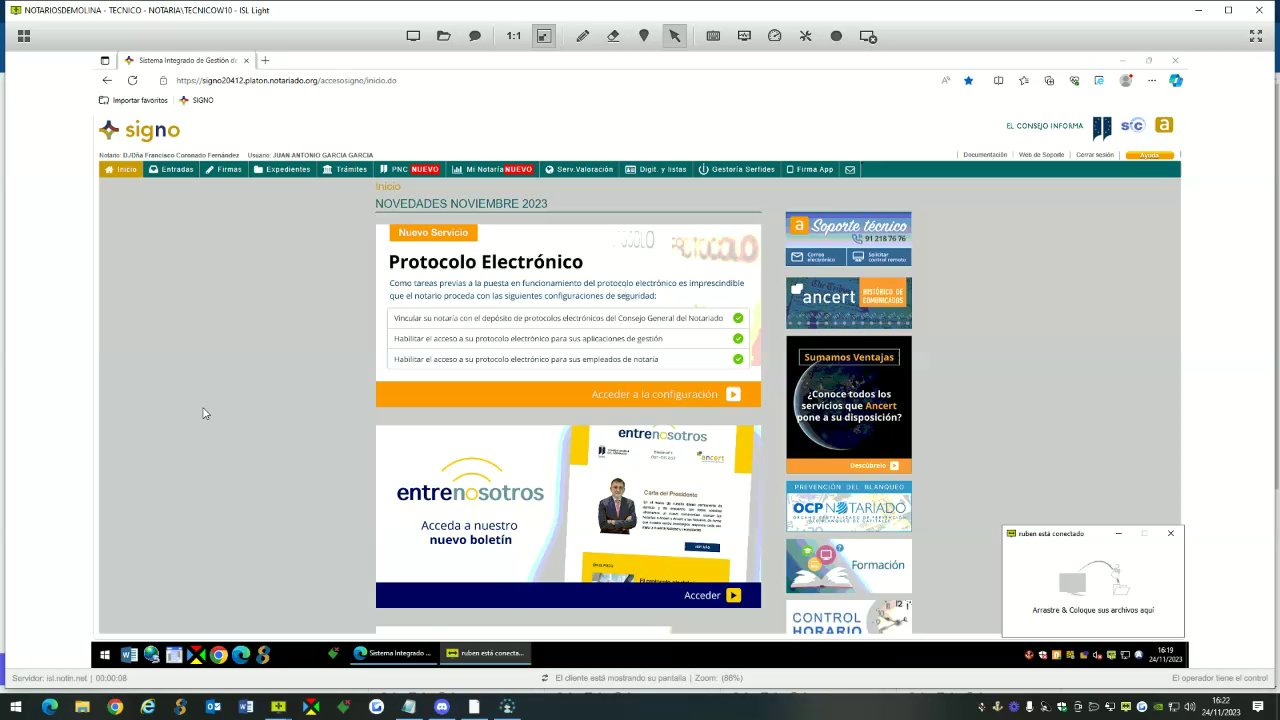Open the Trámites menu

click(x=345, y=170)
